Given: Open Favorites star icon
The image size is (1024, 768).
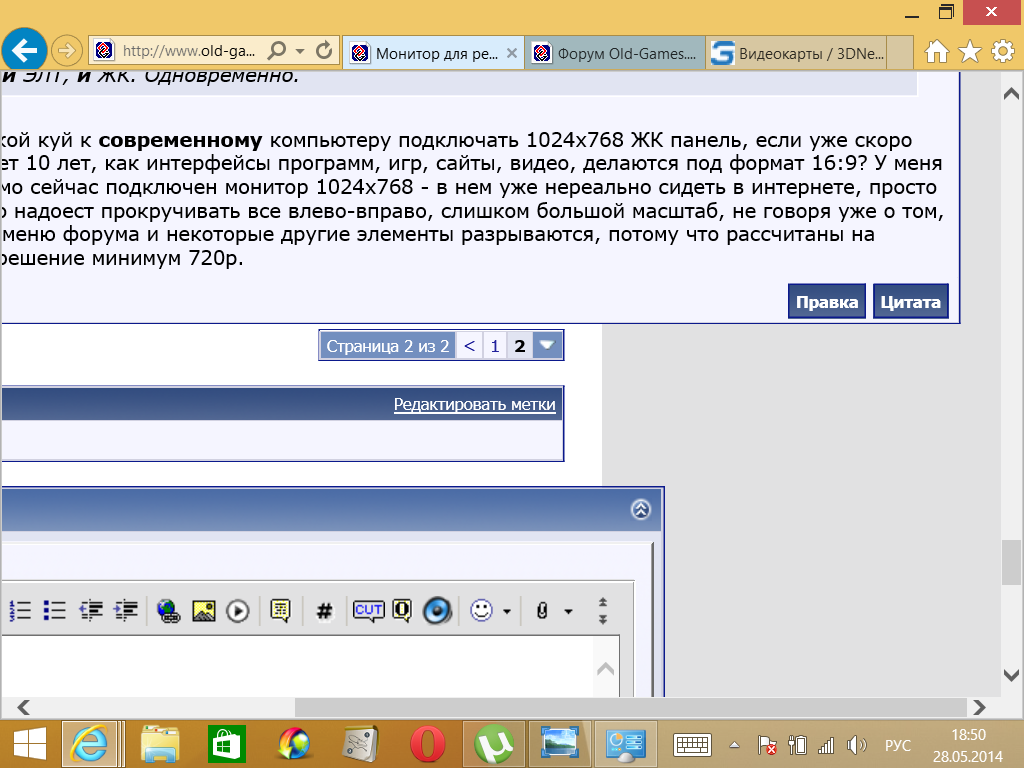Looking at the screenshot, I should pos(970,52).
